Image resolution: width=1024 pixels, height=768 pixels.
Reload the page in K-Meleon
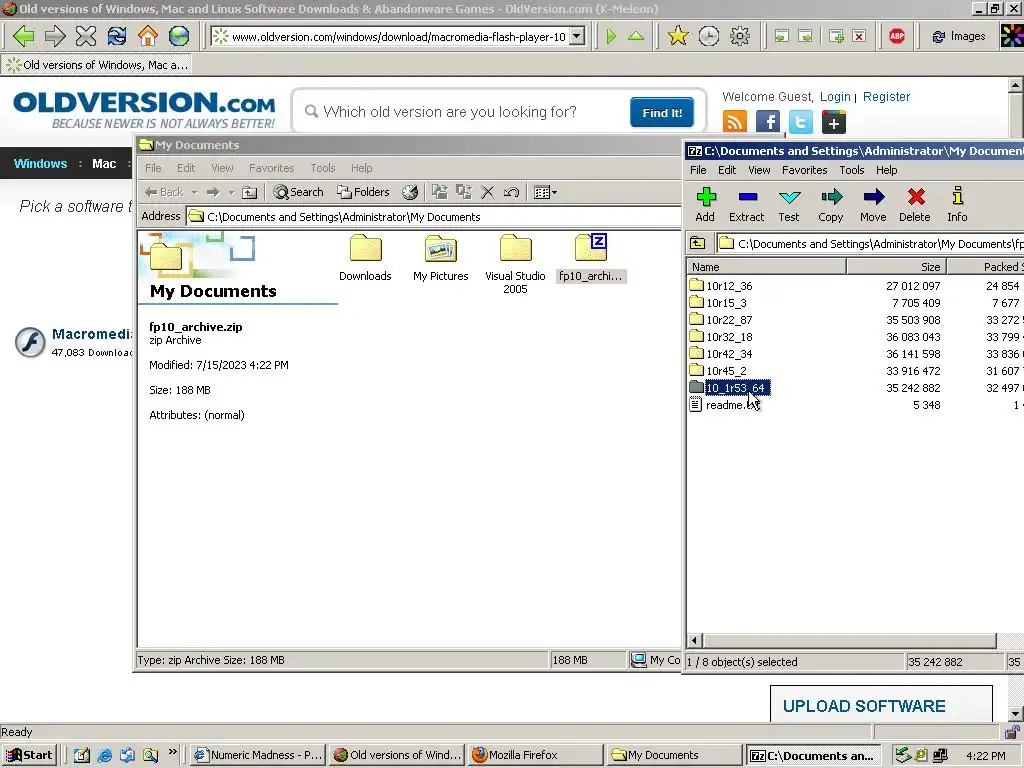(117, 36)
